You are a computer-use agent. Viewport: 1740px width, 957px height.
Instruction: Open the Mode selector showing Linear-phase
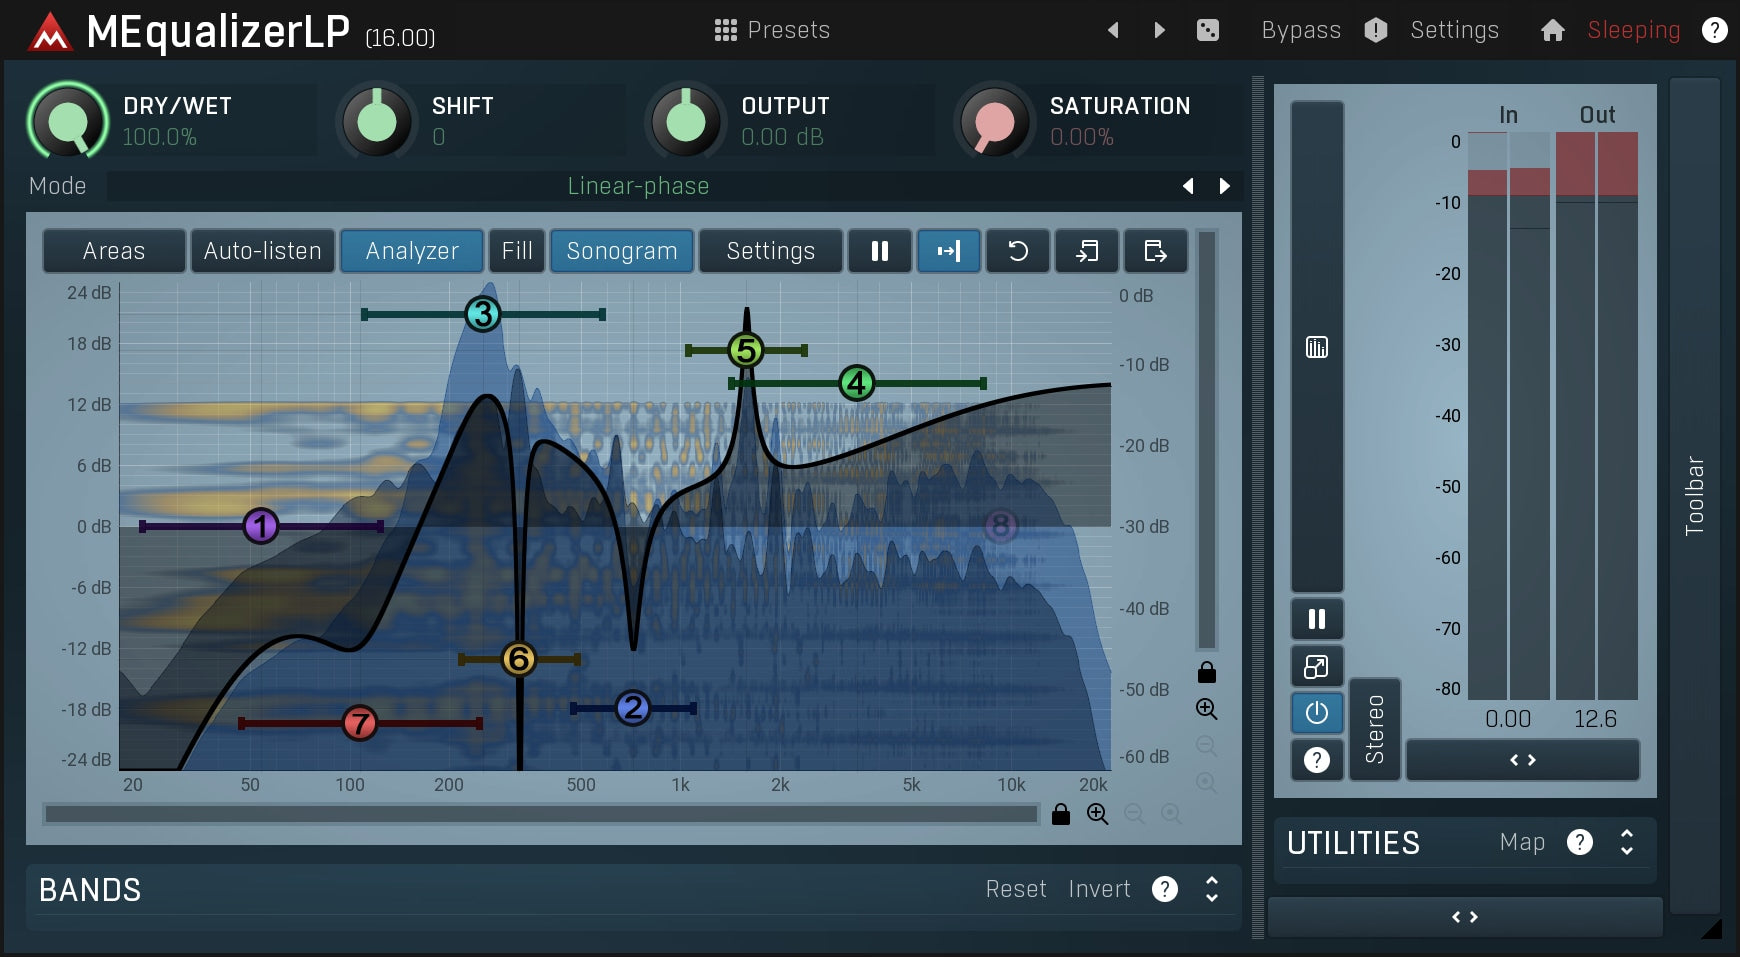638,186
